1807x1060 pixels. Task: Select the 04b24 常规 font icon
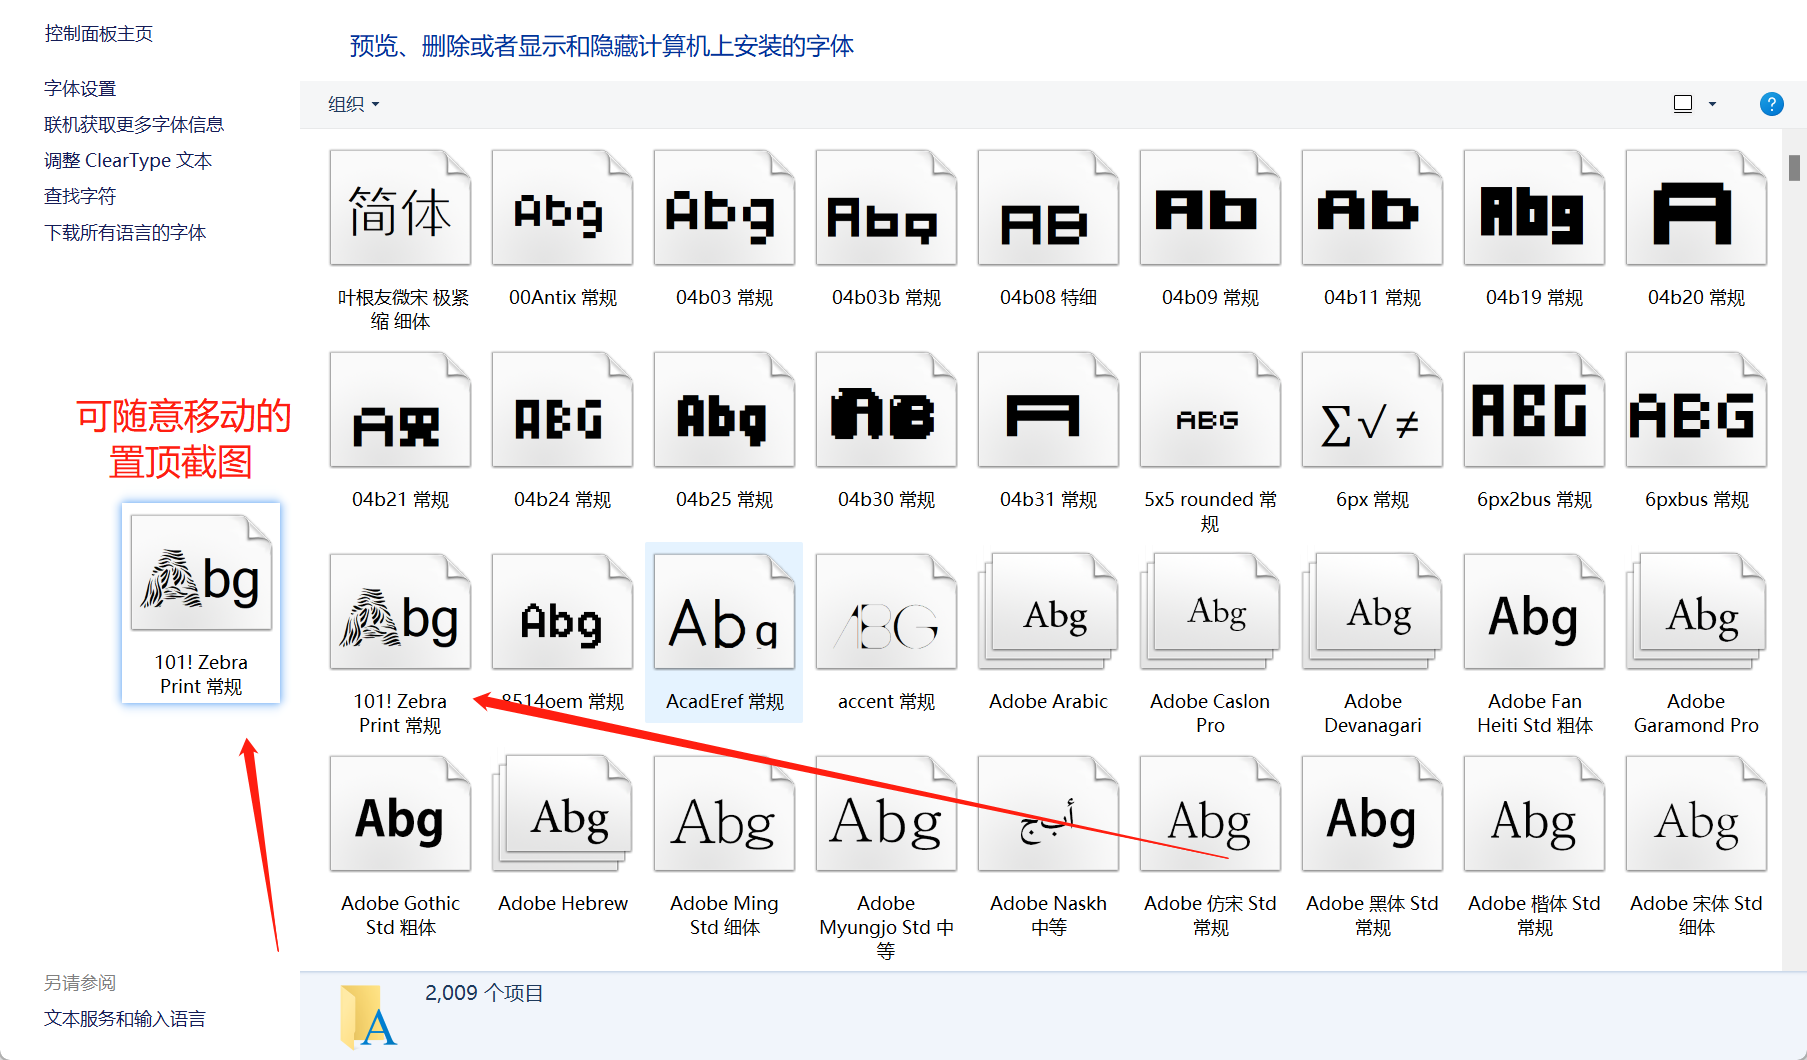[562, 410]
